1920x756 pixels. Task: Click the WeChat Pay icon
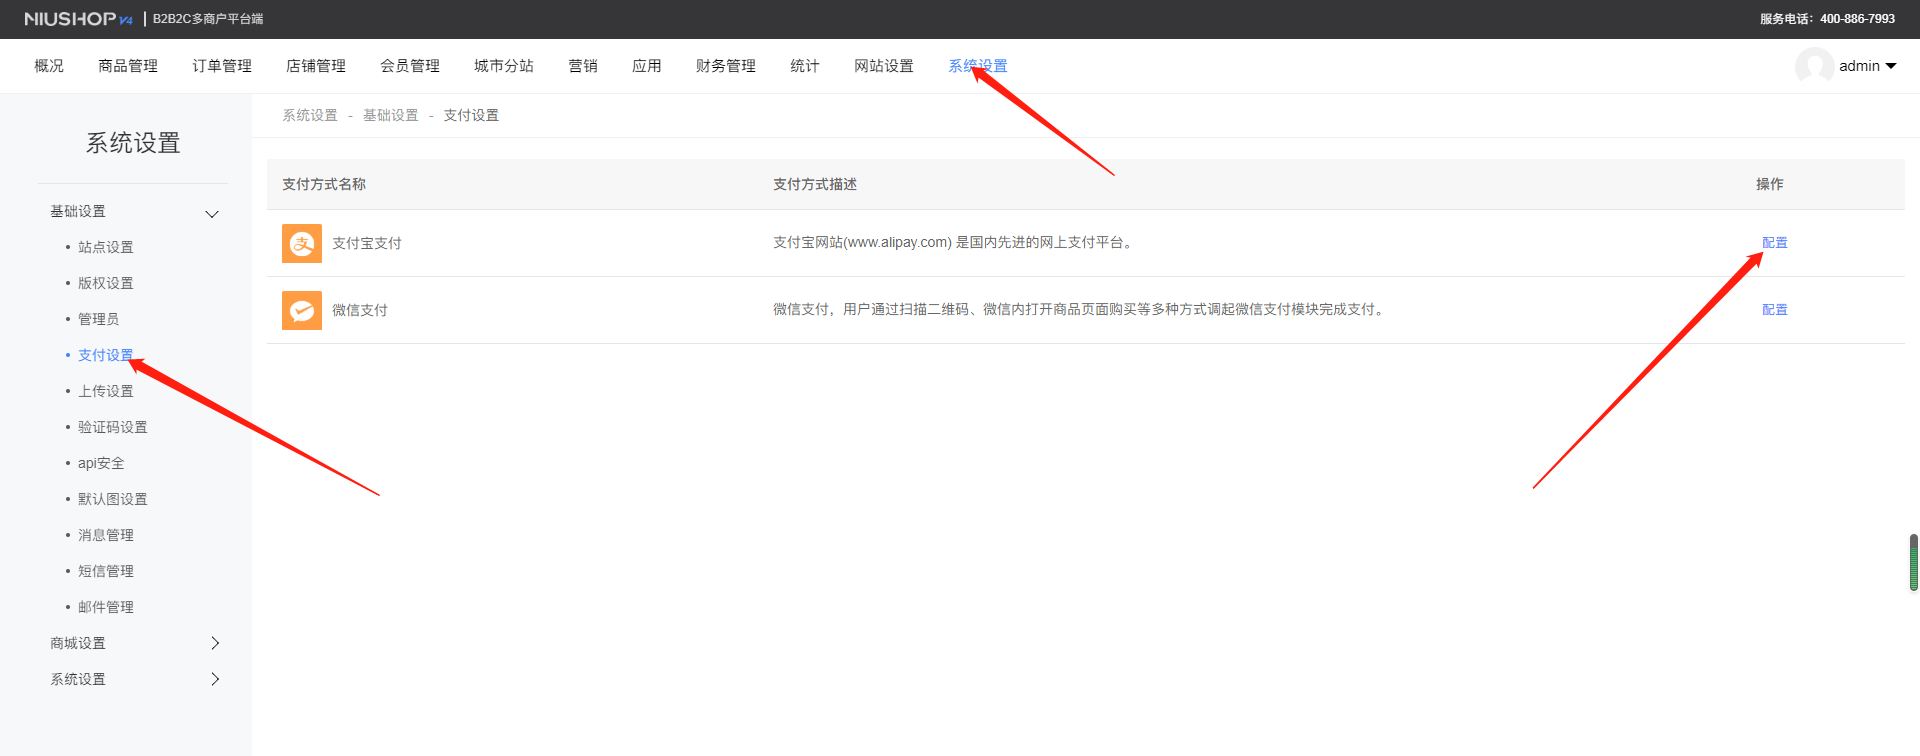tap(302, 310)
